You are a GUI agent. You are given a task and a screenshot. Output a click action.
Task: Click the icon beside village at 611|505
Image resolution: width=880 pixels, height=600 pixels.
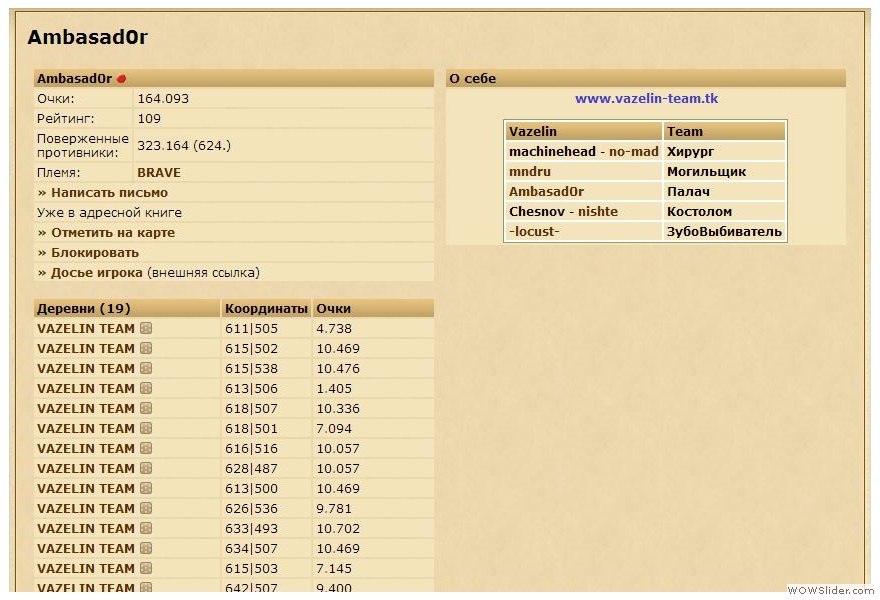tap(146, 328)
